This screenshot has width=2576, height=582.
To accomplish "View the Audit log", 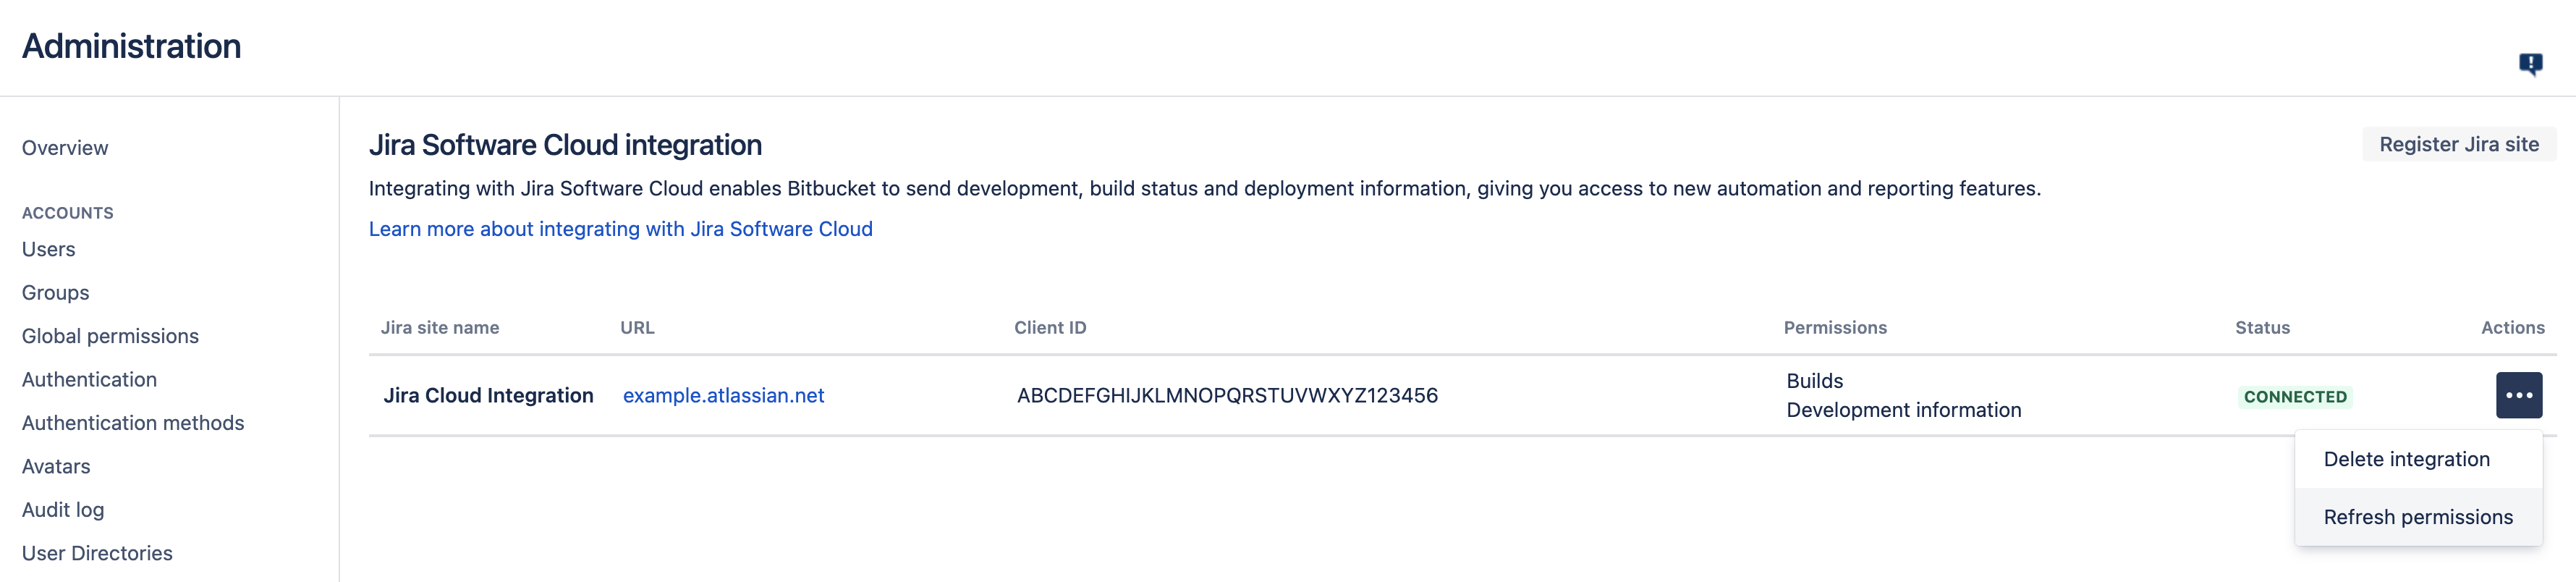I will click(x=63, y=510).
